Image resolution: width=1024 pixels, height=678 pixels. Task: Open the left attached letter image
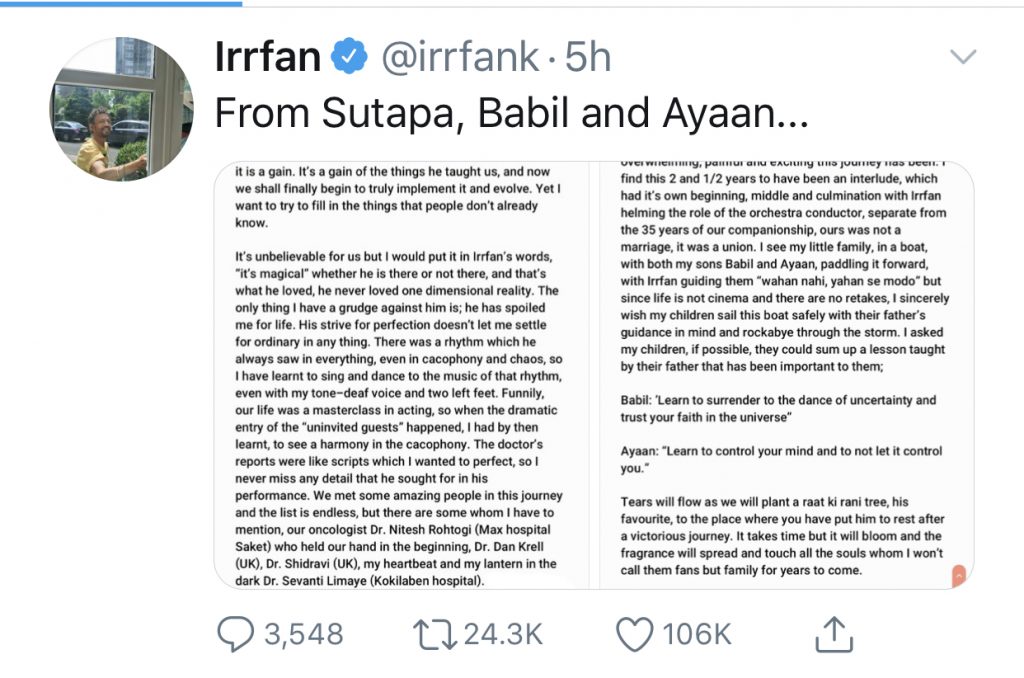tap(400, 375)
